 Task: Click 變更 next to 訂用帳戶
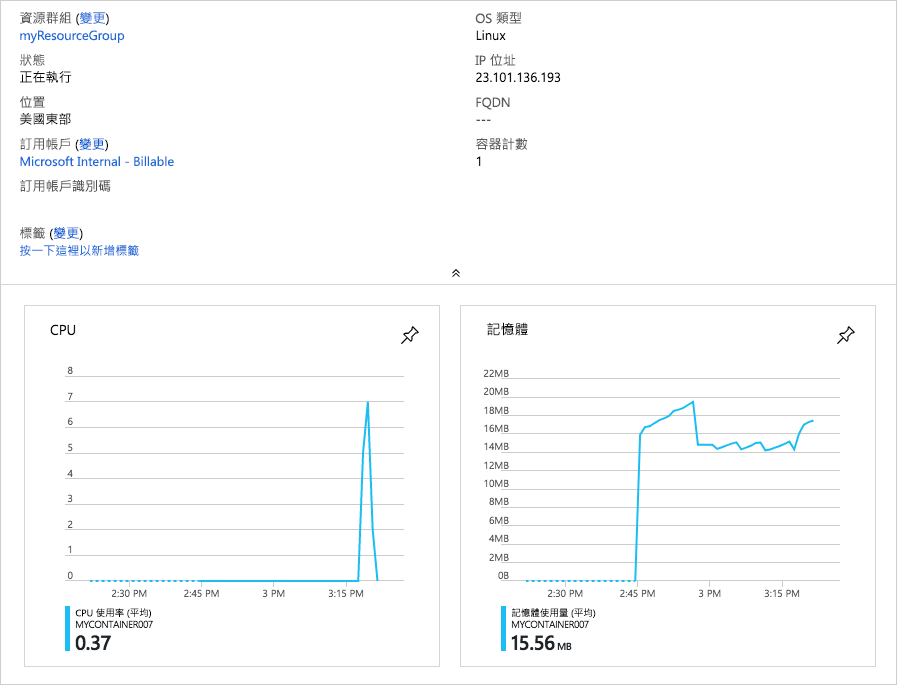92,144
